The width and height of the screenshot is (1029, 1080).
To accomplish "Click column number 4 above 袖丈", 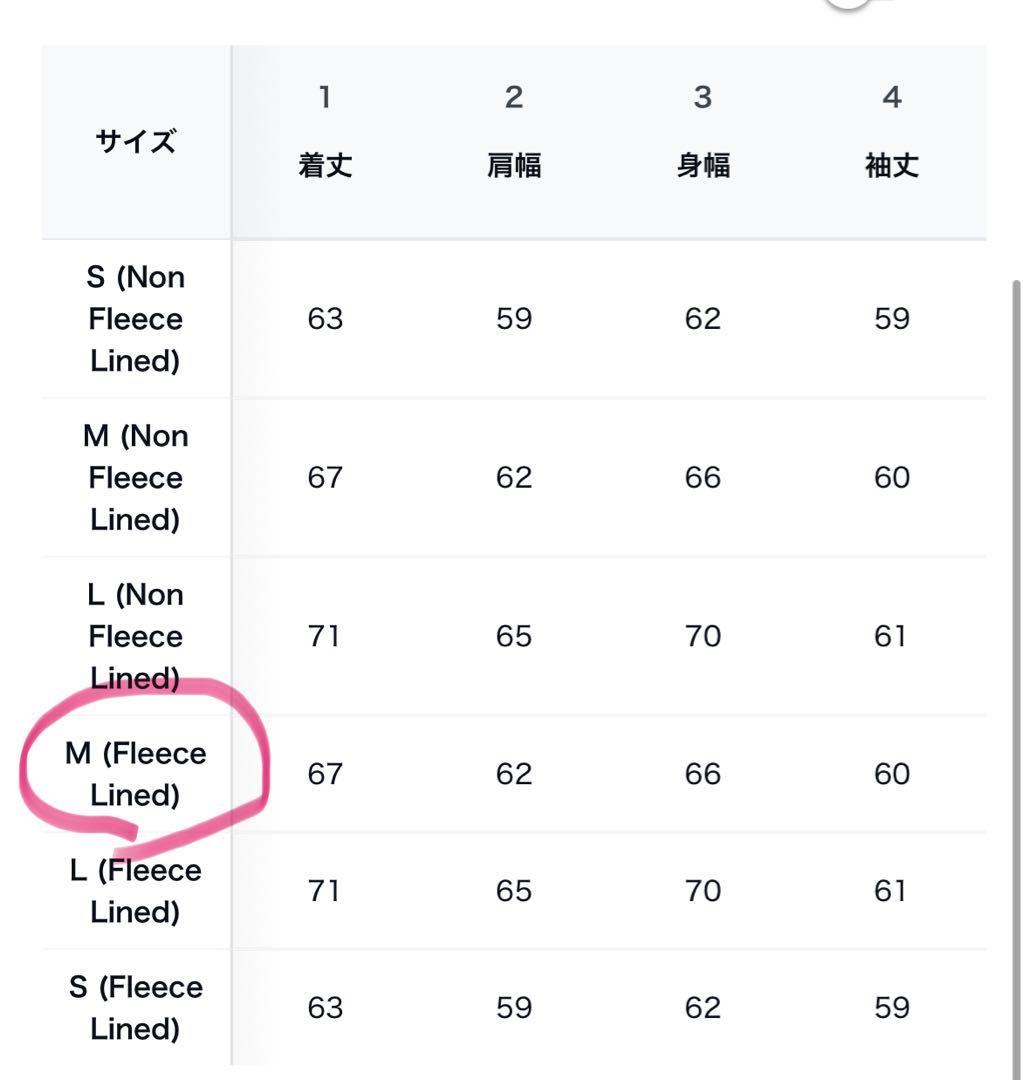I will (892, 97).
